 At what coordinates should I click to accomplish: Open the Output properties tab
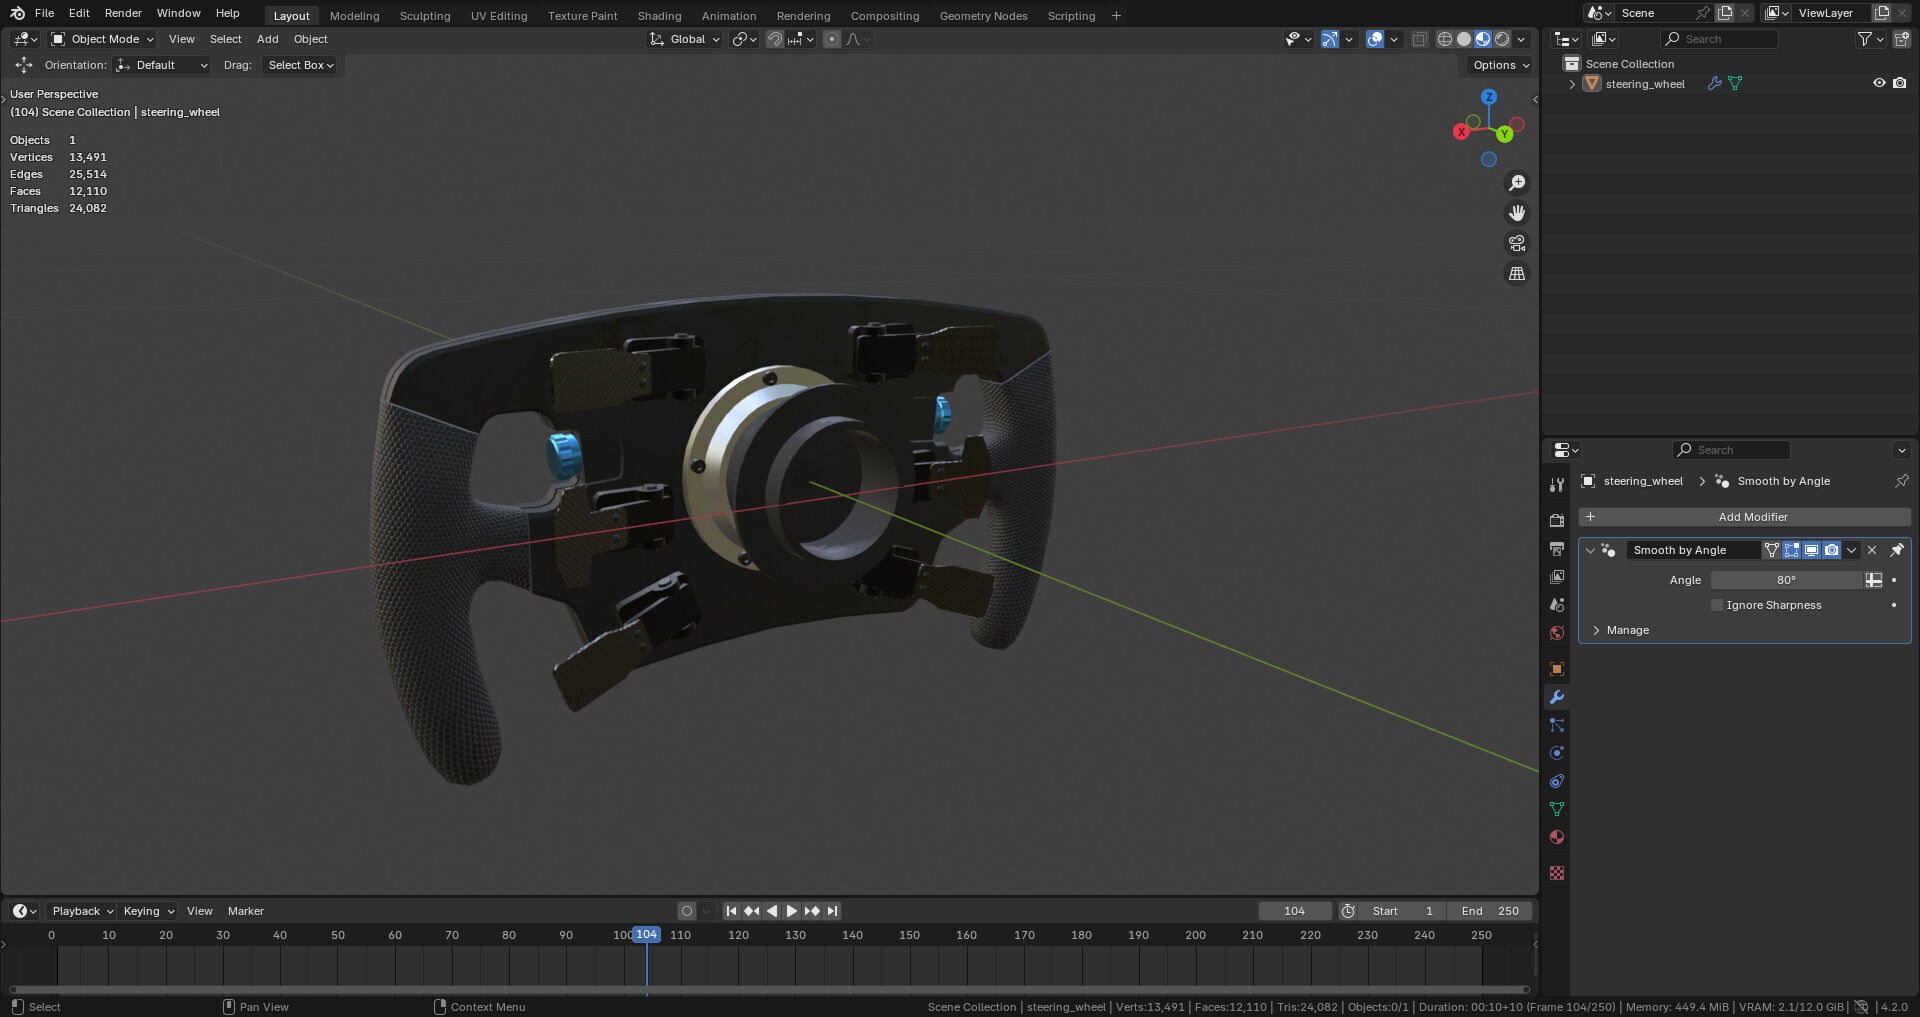1556,549
